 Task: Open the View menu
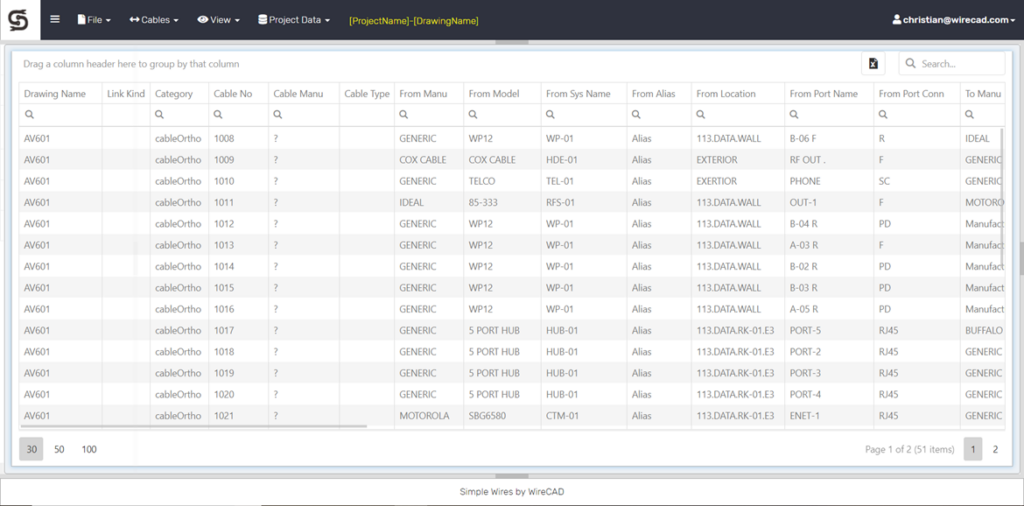(x=218, y=19)
